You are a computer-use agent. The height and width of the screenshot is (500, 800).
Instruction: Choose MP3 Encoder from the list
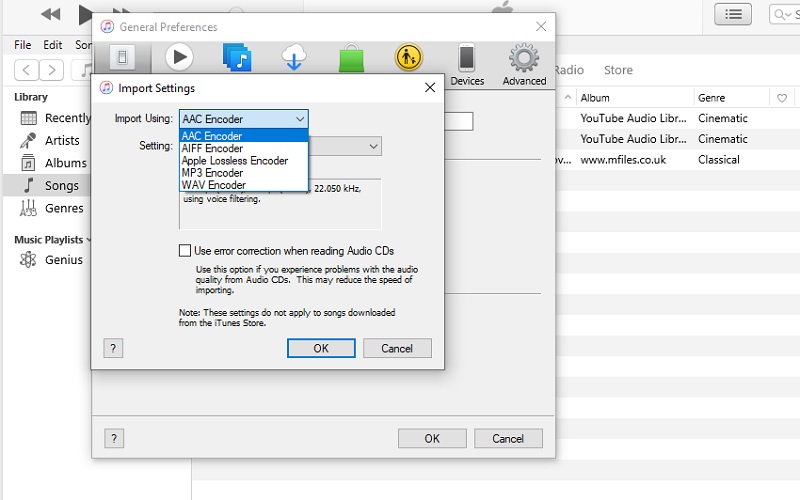tap(212, 173)
